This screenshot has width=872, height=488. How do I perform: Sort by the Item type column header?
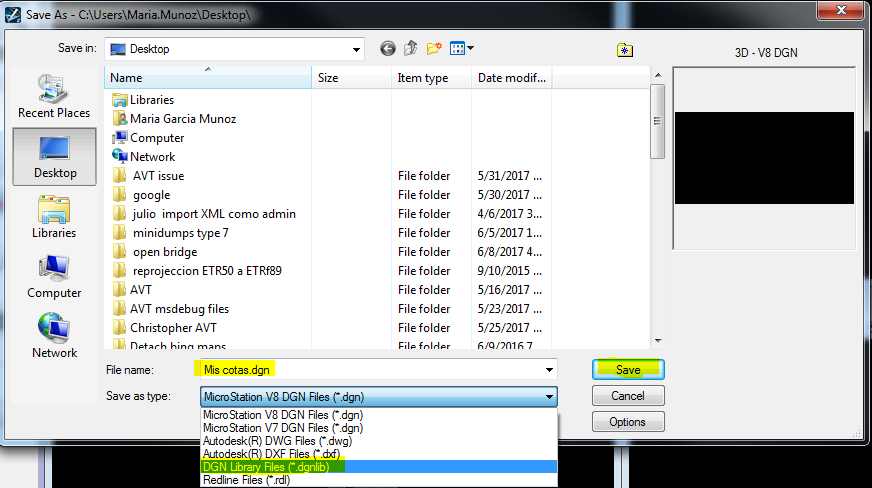(x=432, y=78)
